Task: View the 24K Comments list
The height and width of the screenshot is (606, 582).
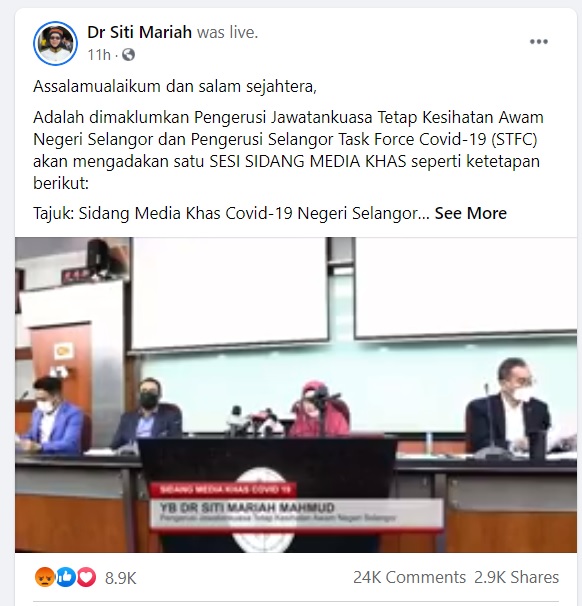Action: [x=409, y=577]
